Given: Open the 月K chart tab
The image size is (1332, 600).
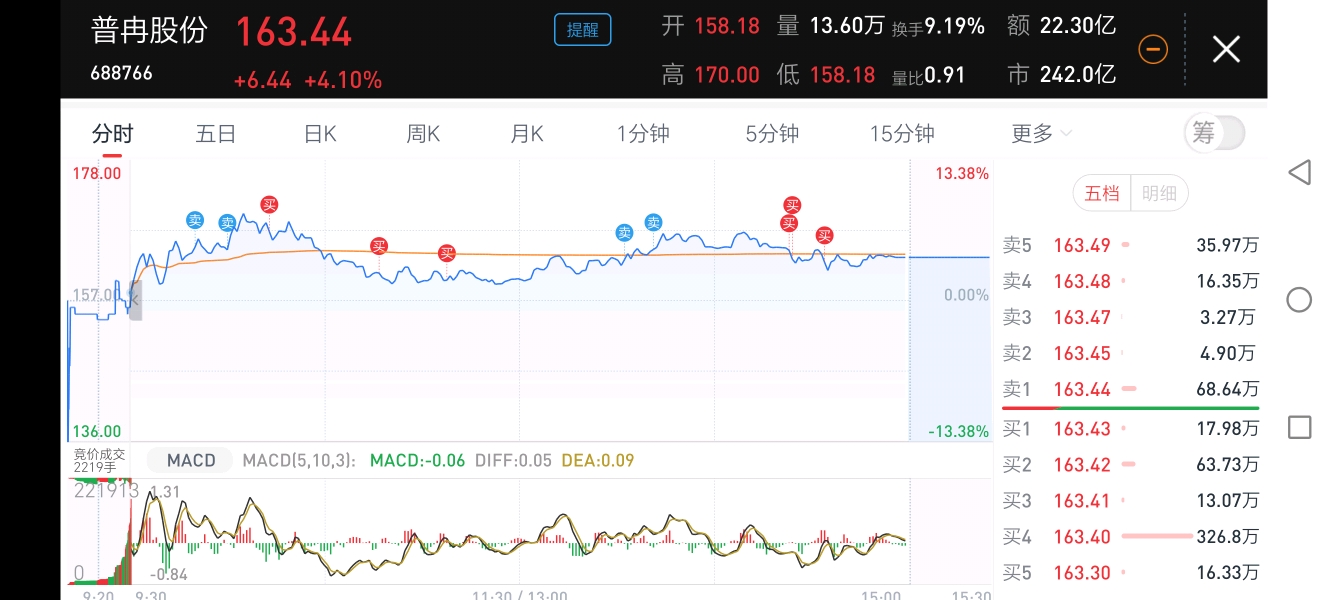Looking at the screenshot, I should [527, 134].
